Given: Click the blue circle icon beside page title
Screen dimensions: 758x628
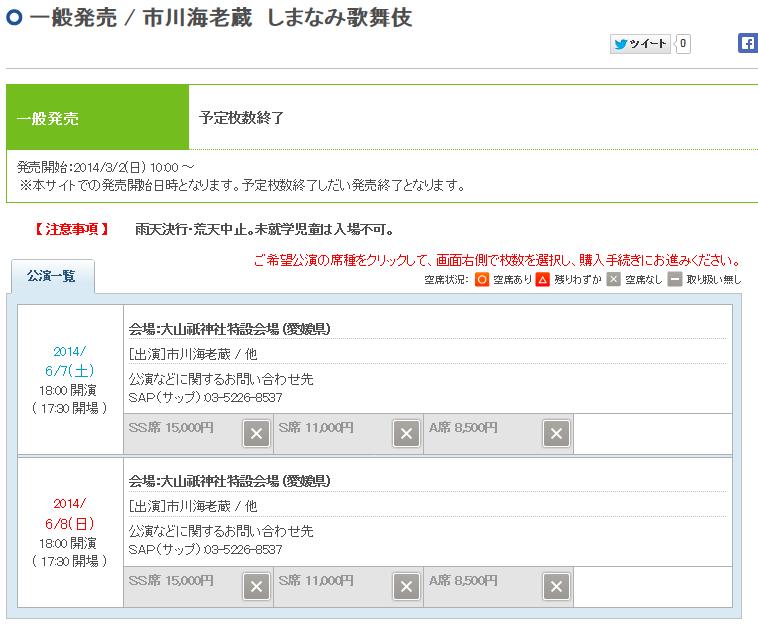Looking at the screenshot, I should click(14, 18).
